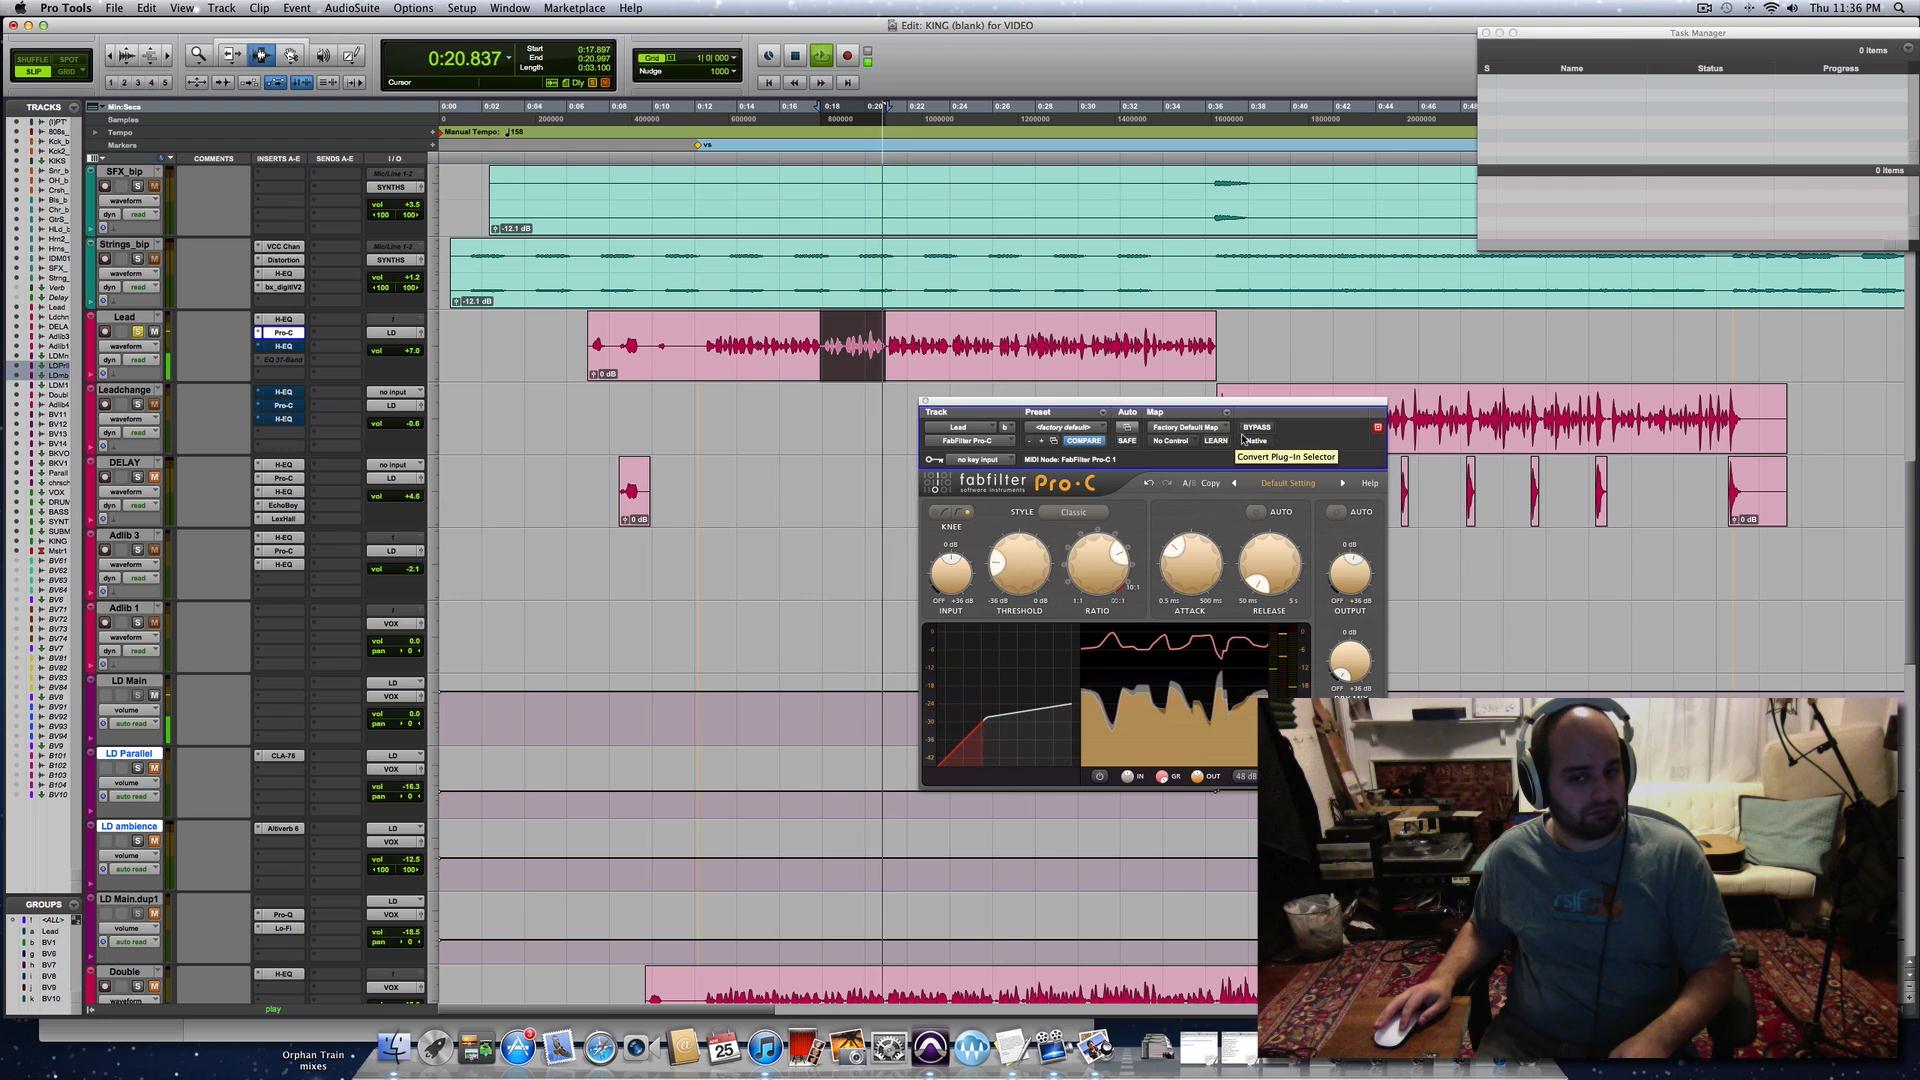Viewport: 1920px width, 1080px height.
Task: Open the Marketplace menu
Action: [x=574, y=8]
